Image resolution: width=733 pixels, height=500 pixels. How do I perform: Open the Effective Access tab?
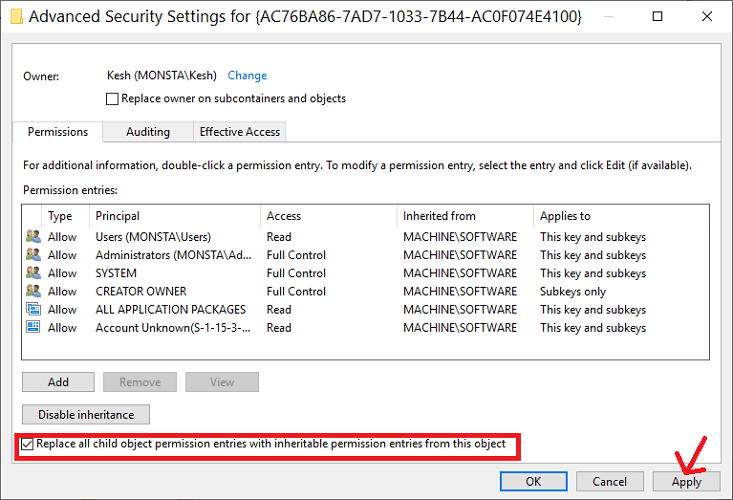[239, 132]
